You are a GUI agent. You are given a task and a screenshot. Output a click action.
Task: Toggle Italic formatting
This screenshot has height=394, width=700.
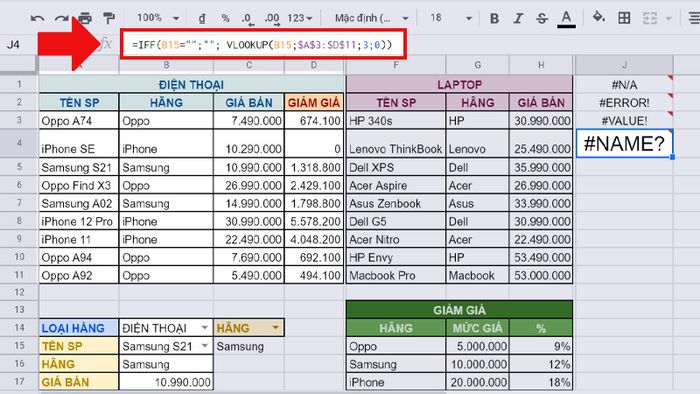[518, 18]
